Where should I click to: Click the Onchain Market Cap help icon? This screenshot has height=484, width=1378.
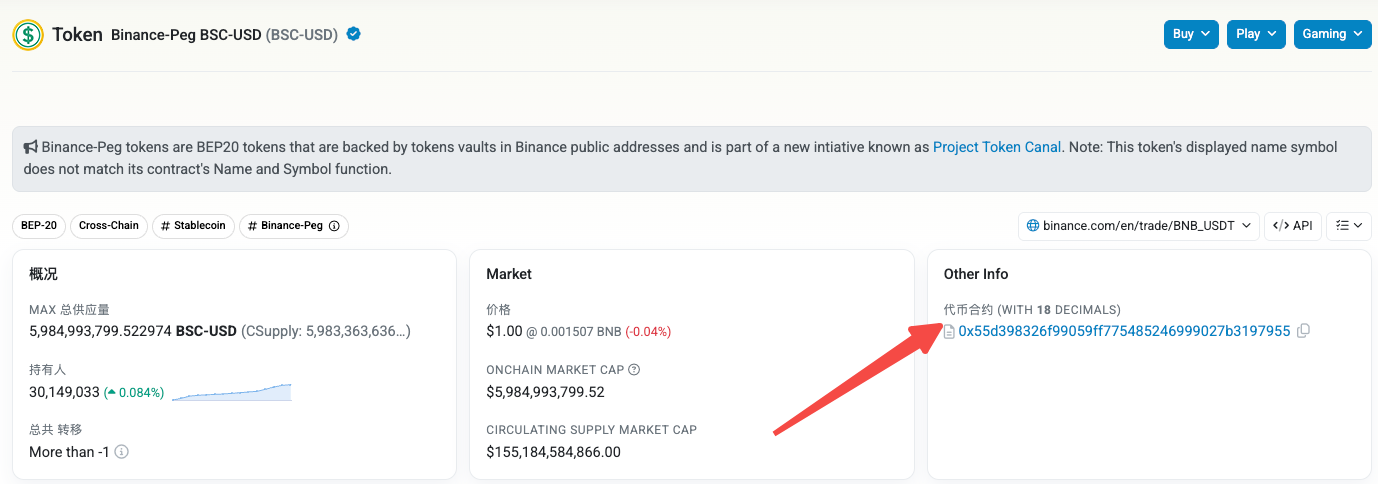[634, 370]
